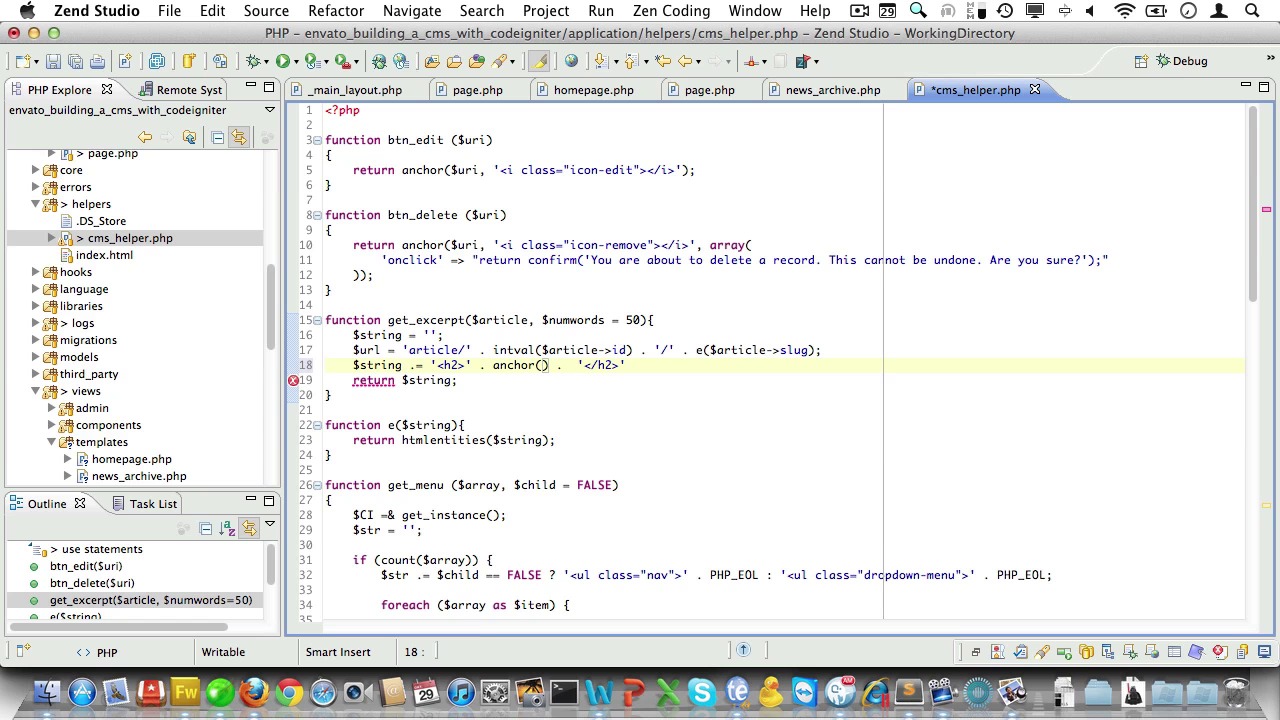Image resolution: width=1280 pixels, height=720 pixels.
Task: Select get_excerpt outline entry
Action: click(x=151, y=600)
